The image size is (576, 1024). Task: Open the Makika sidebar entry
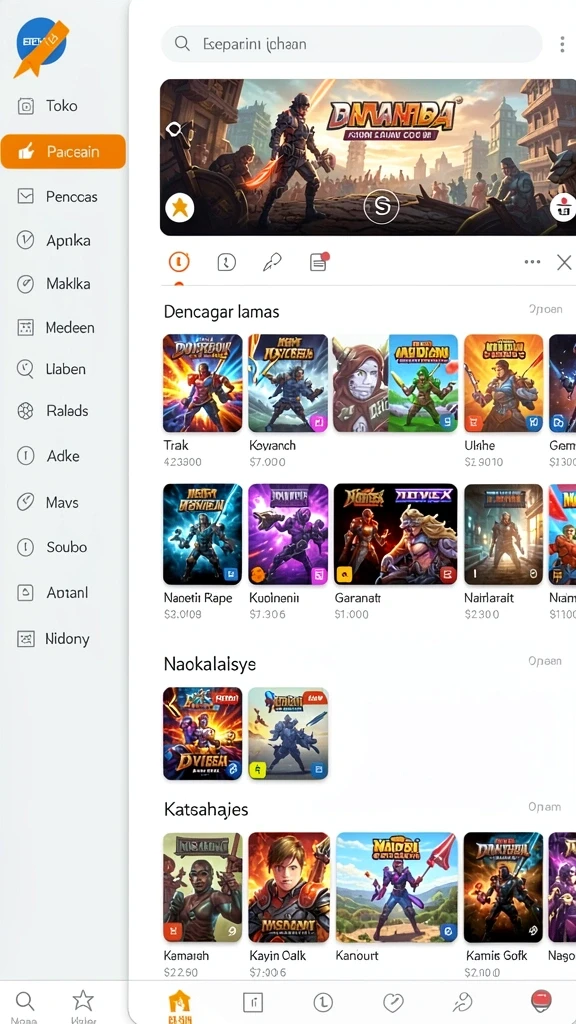point(54,284)
